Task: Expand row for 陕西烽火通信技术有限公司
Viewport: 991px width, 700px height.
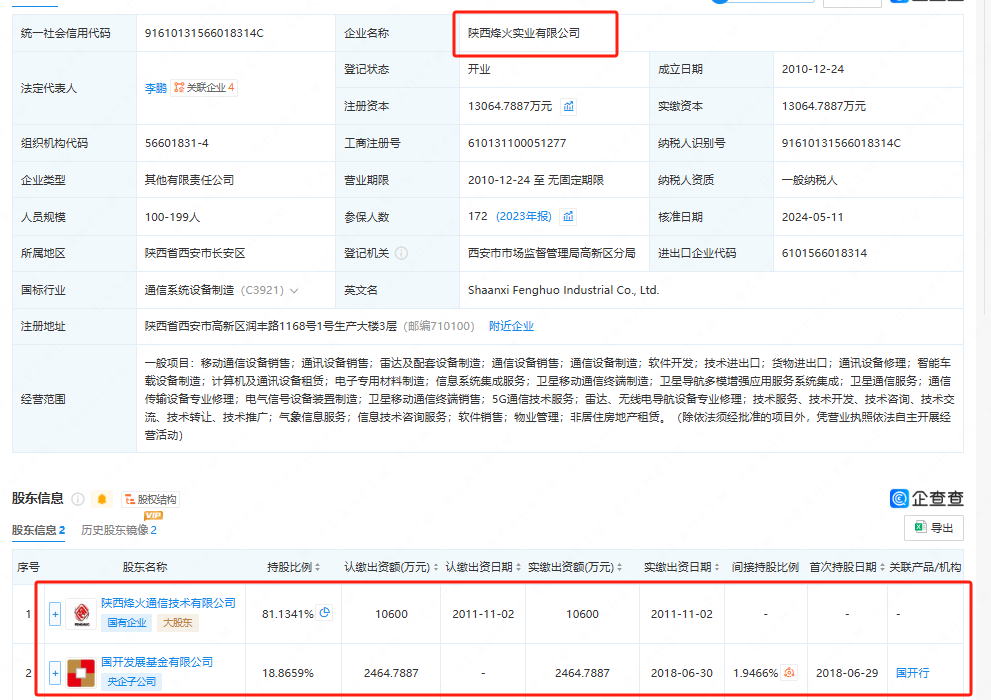Action: [55, 613]
